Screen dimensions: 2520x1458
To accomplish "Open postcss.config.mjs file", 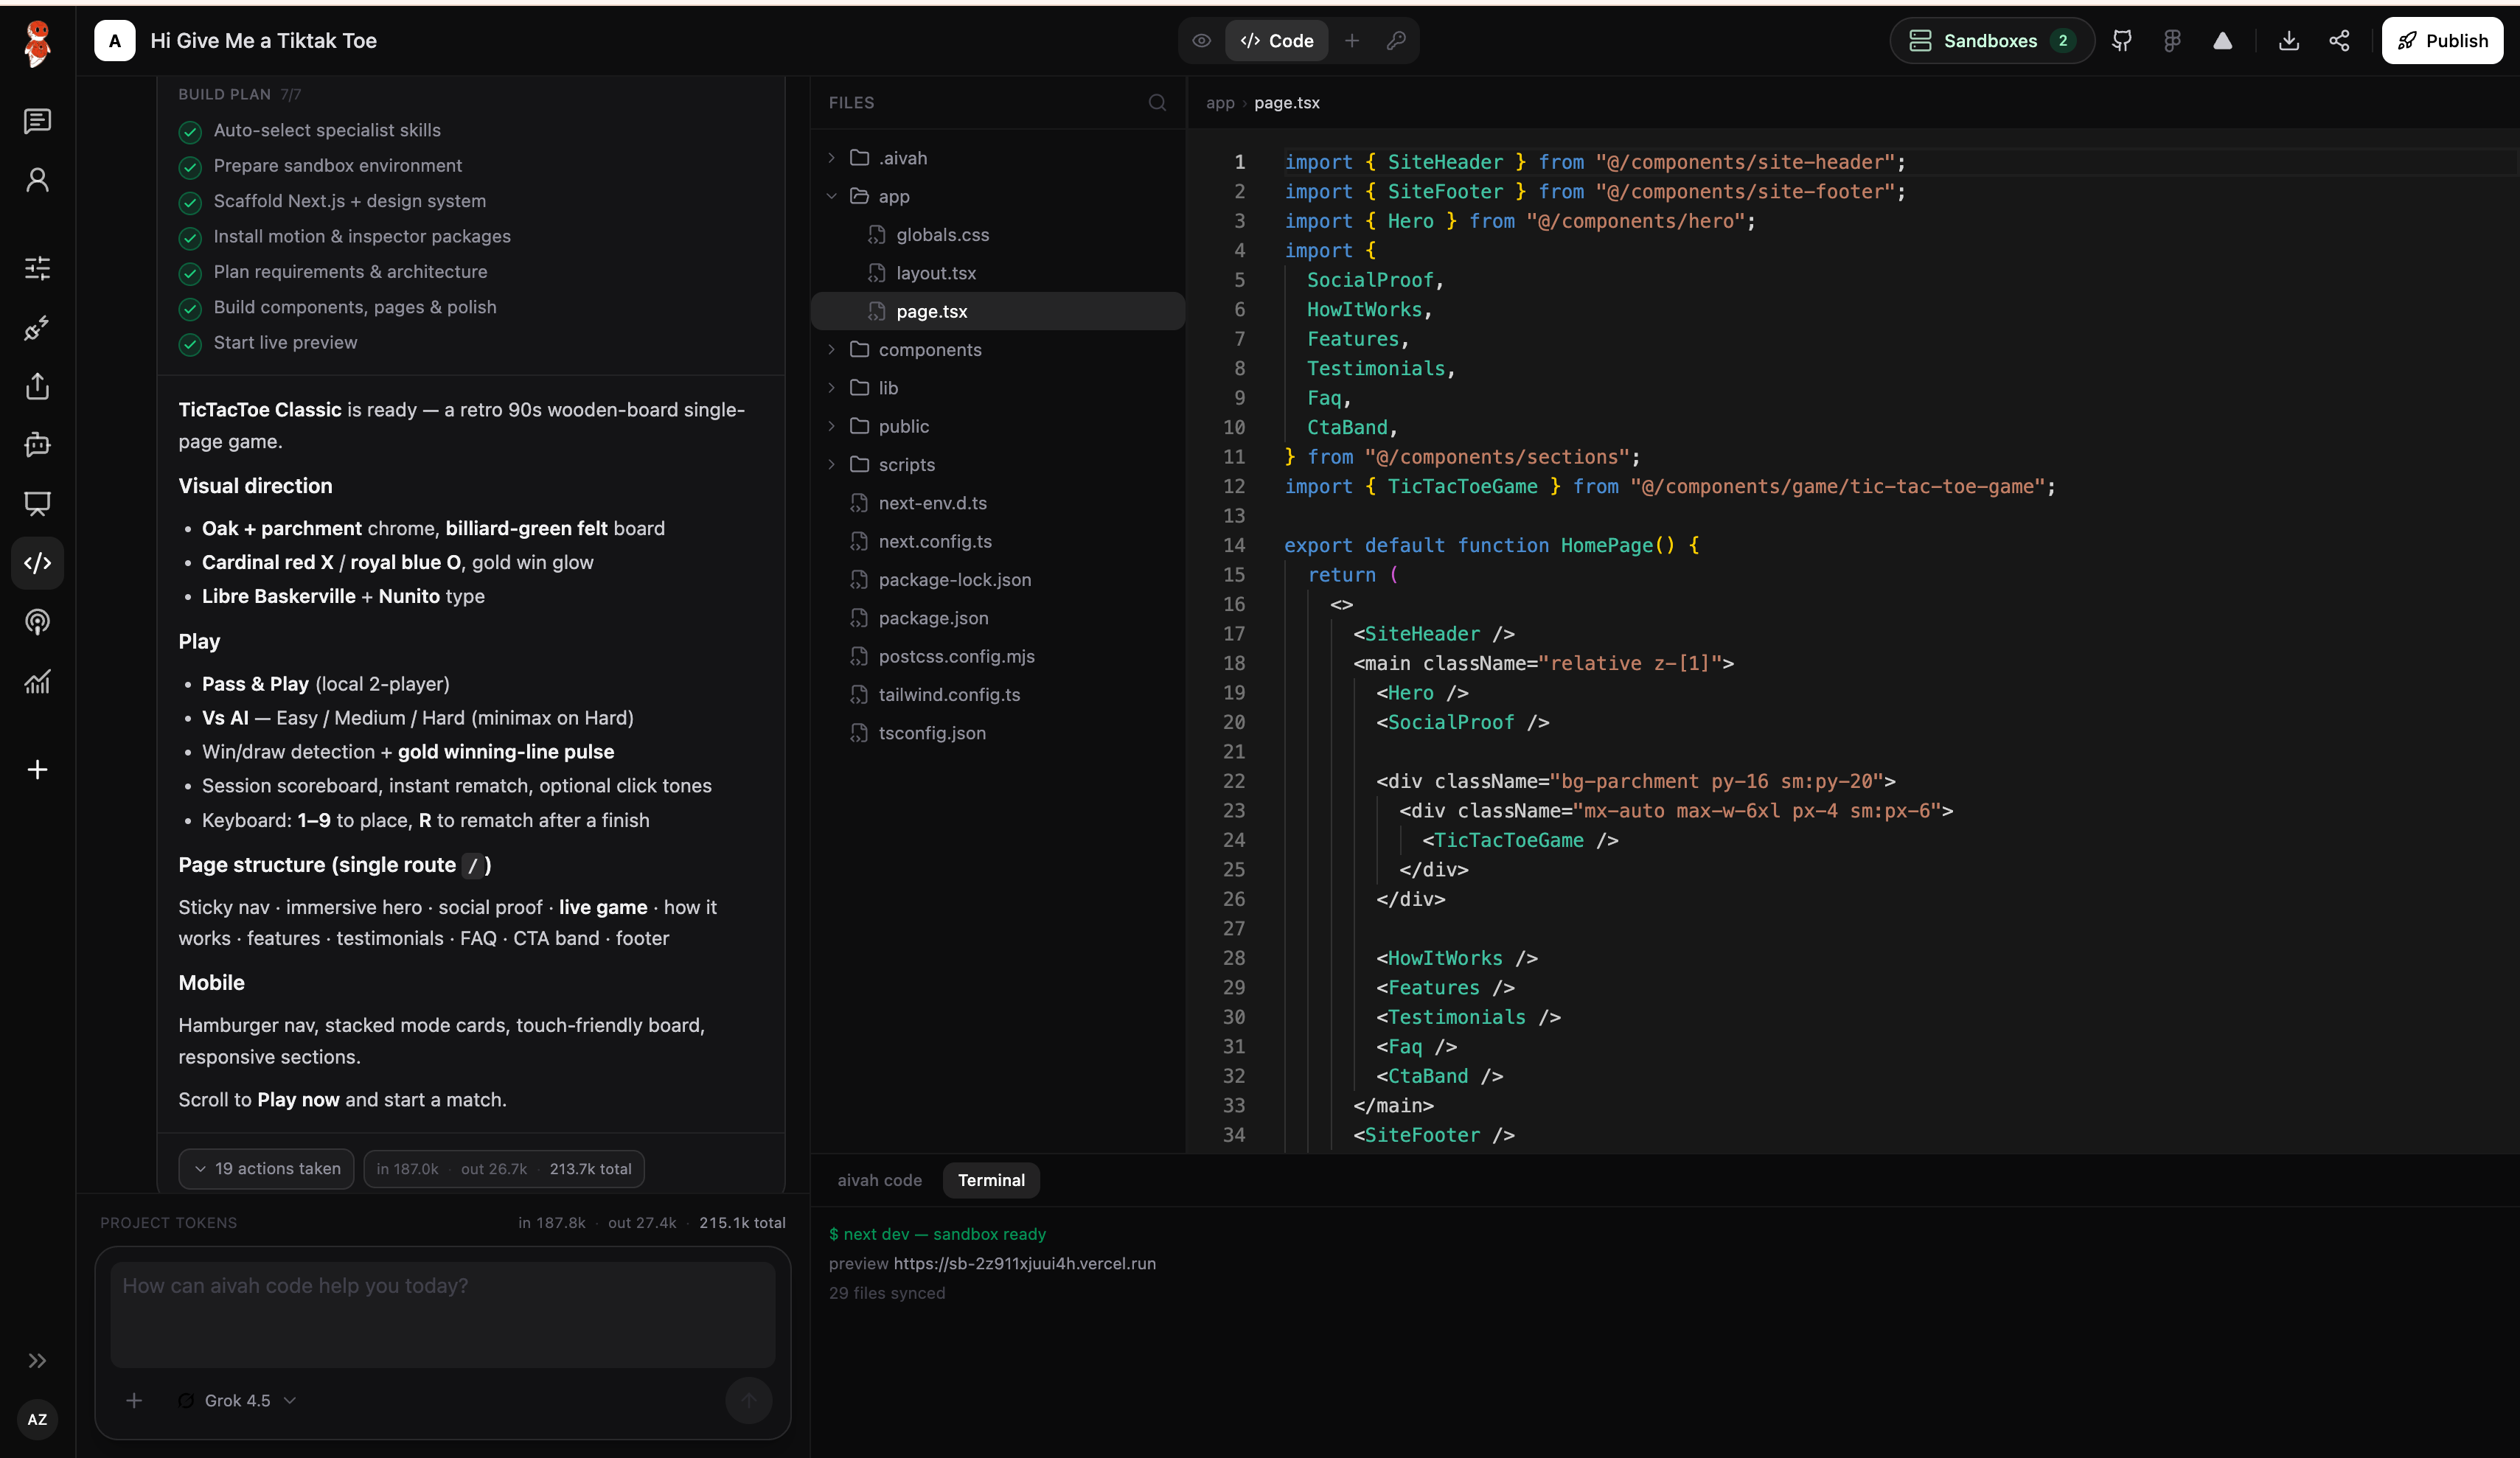I will pyautogui.click(x=997, y=656).
